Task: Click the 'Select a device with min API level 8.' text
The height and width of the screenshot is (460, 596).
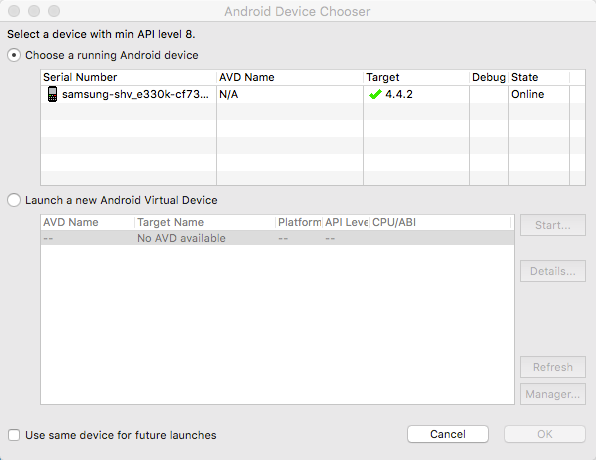Action: pyautogui.click(x=101, y=34)
